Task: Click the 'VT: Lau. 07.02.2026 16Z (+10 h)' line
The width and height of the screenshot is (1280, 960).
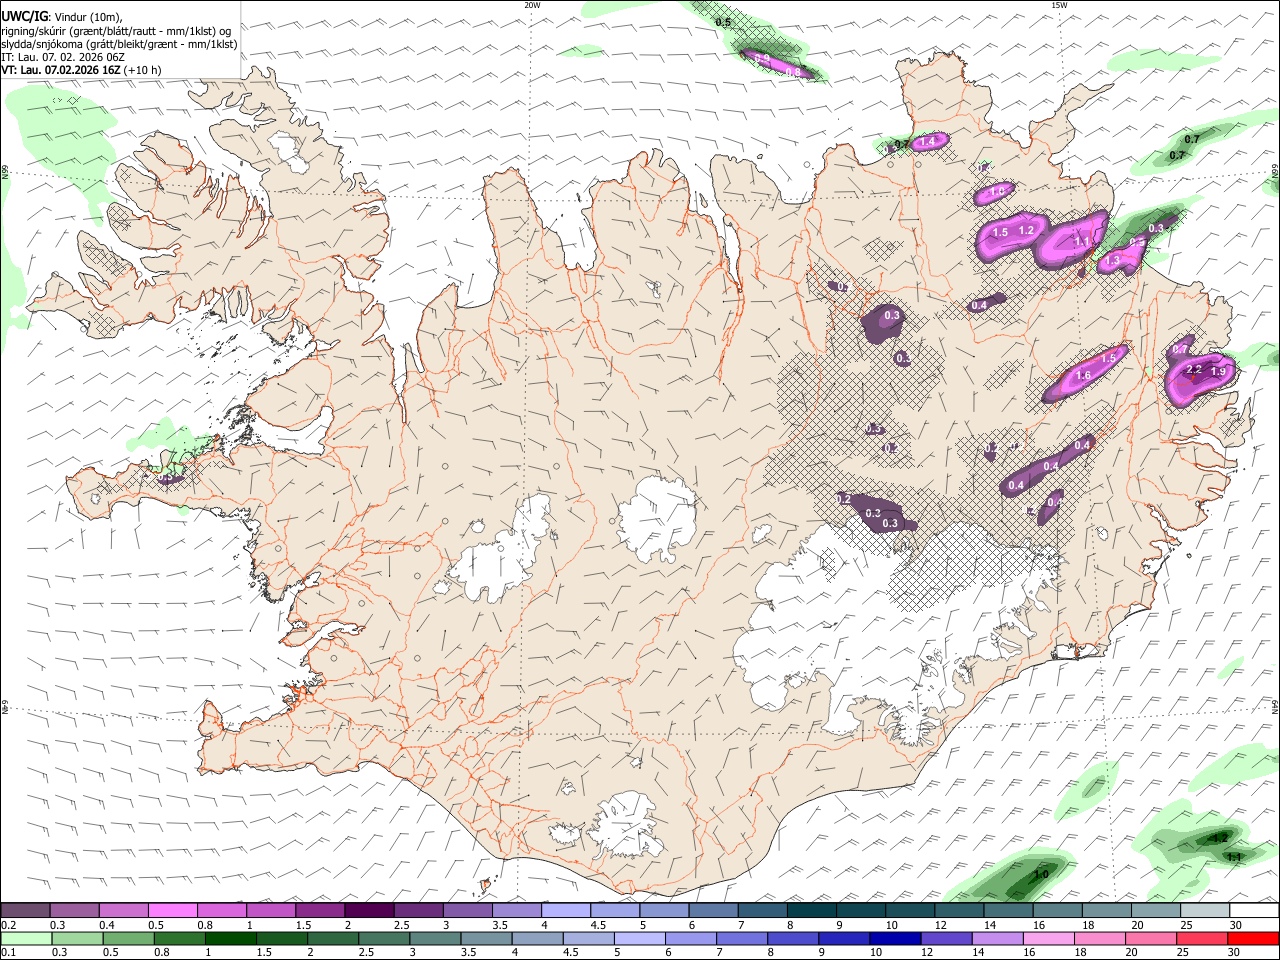Action: pyautogui.click(x=82, y=70)
